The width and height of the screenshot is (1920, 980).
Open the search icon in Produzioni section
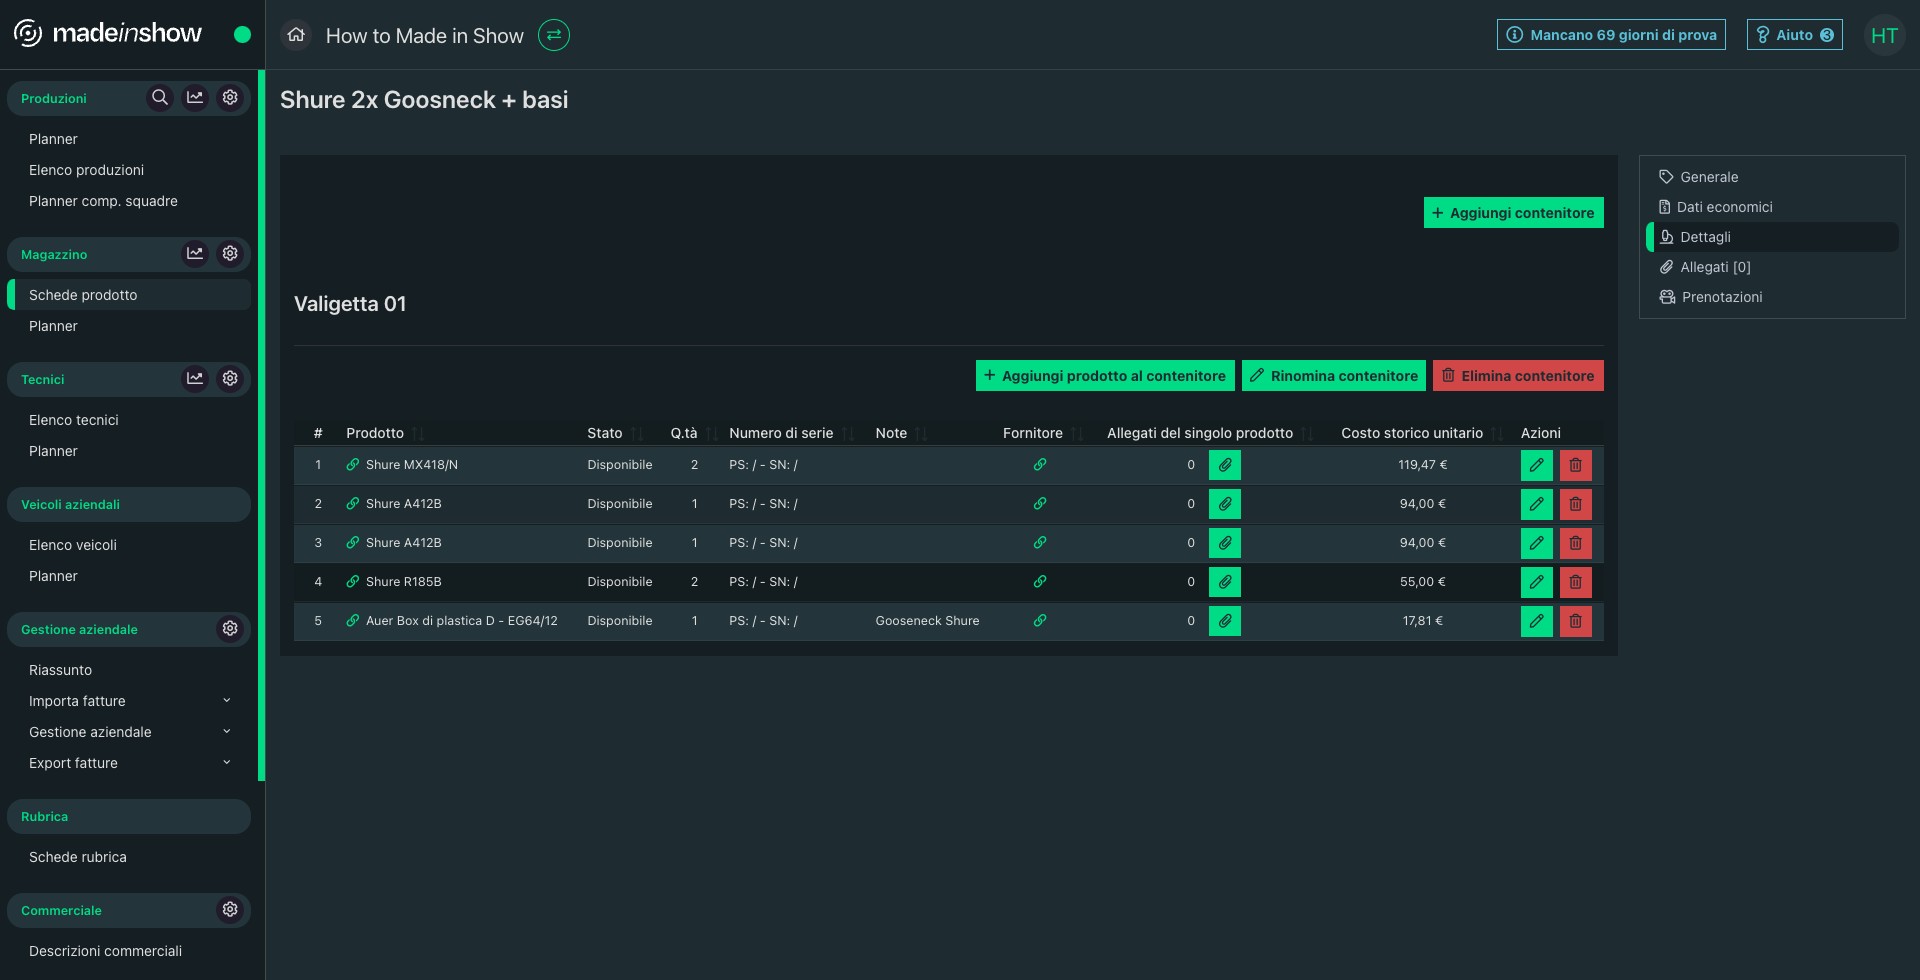coord(159,97)
